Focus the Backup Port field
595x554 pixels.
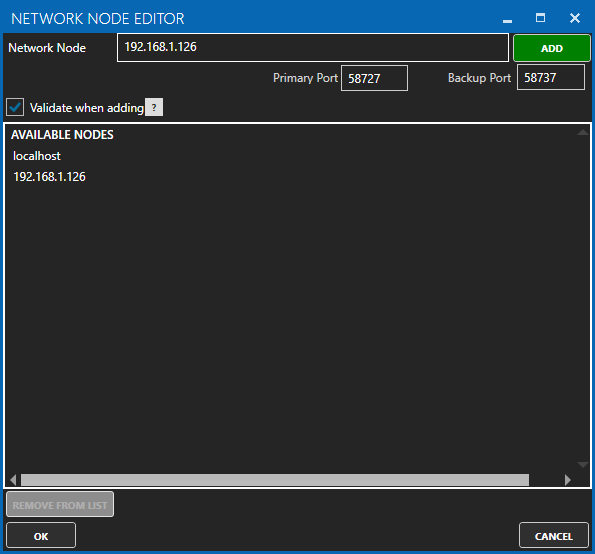coord(551,77)
